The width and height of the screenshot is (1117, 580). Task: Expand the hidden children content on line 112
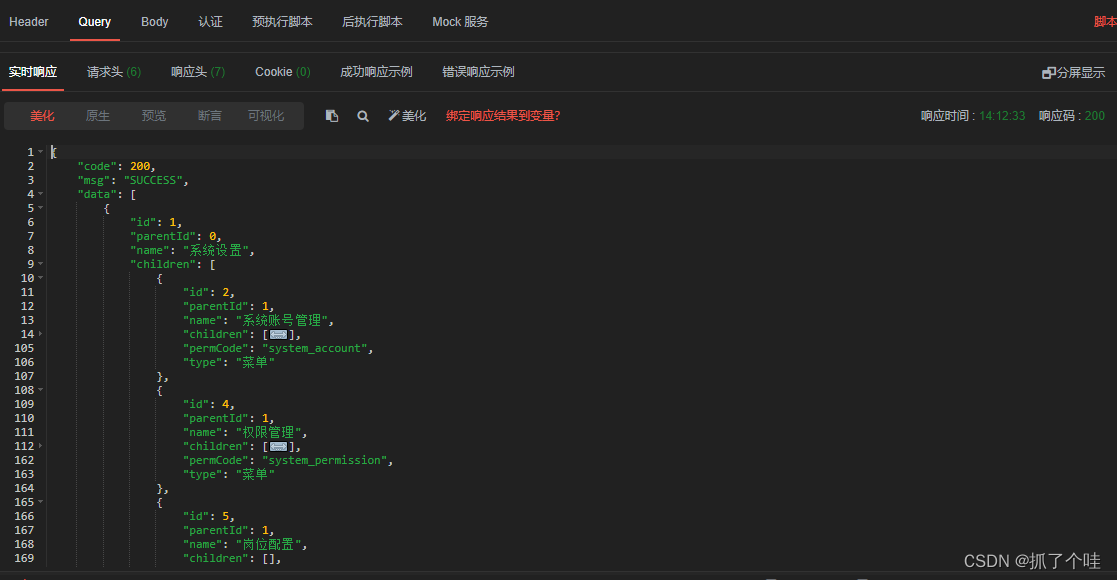[x=278, y=446]
